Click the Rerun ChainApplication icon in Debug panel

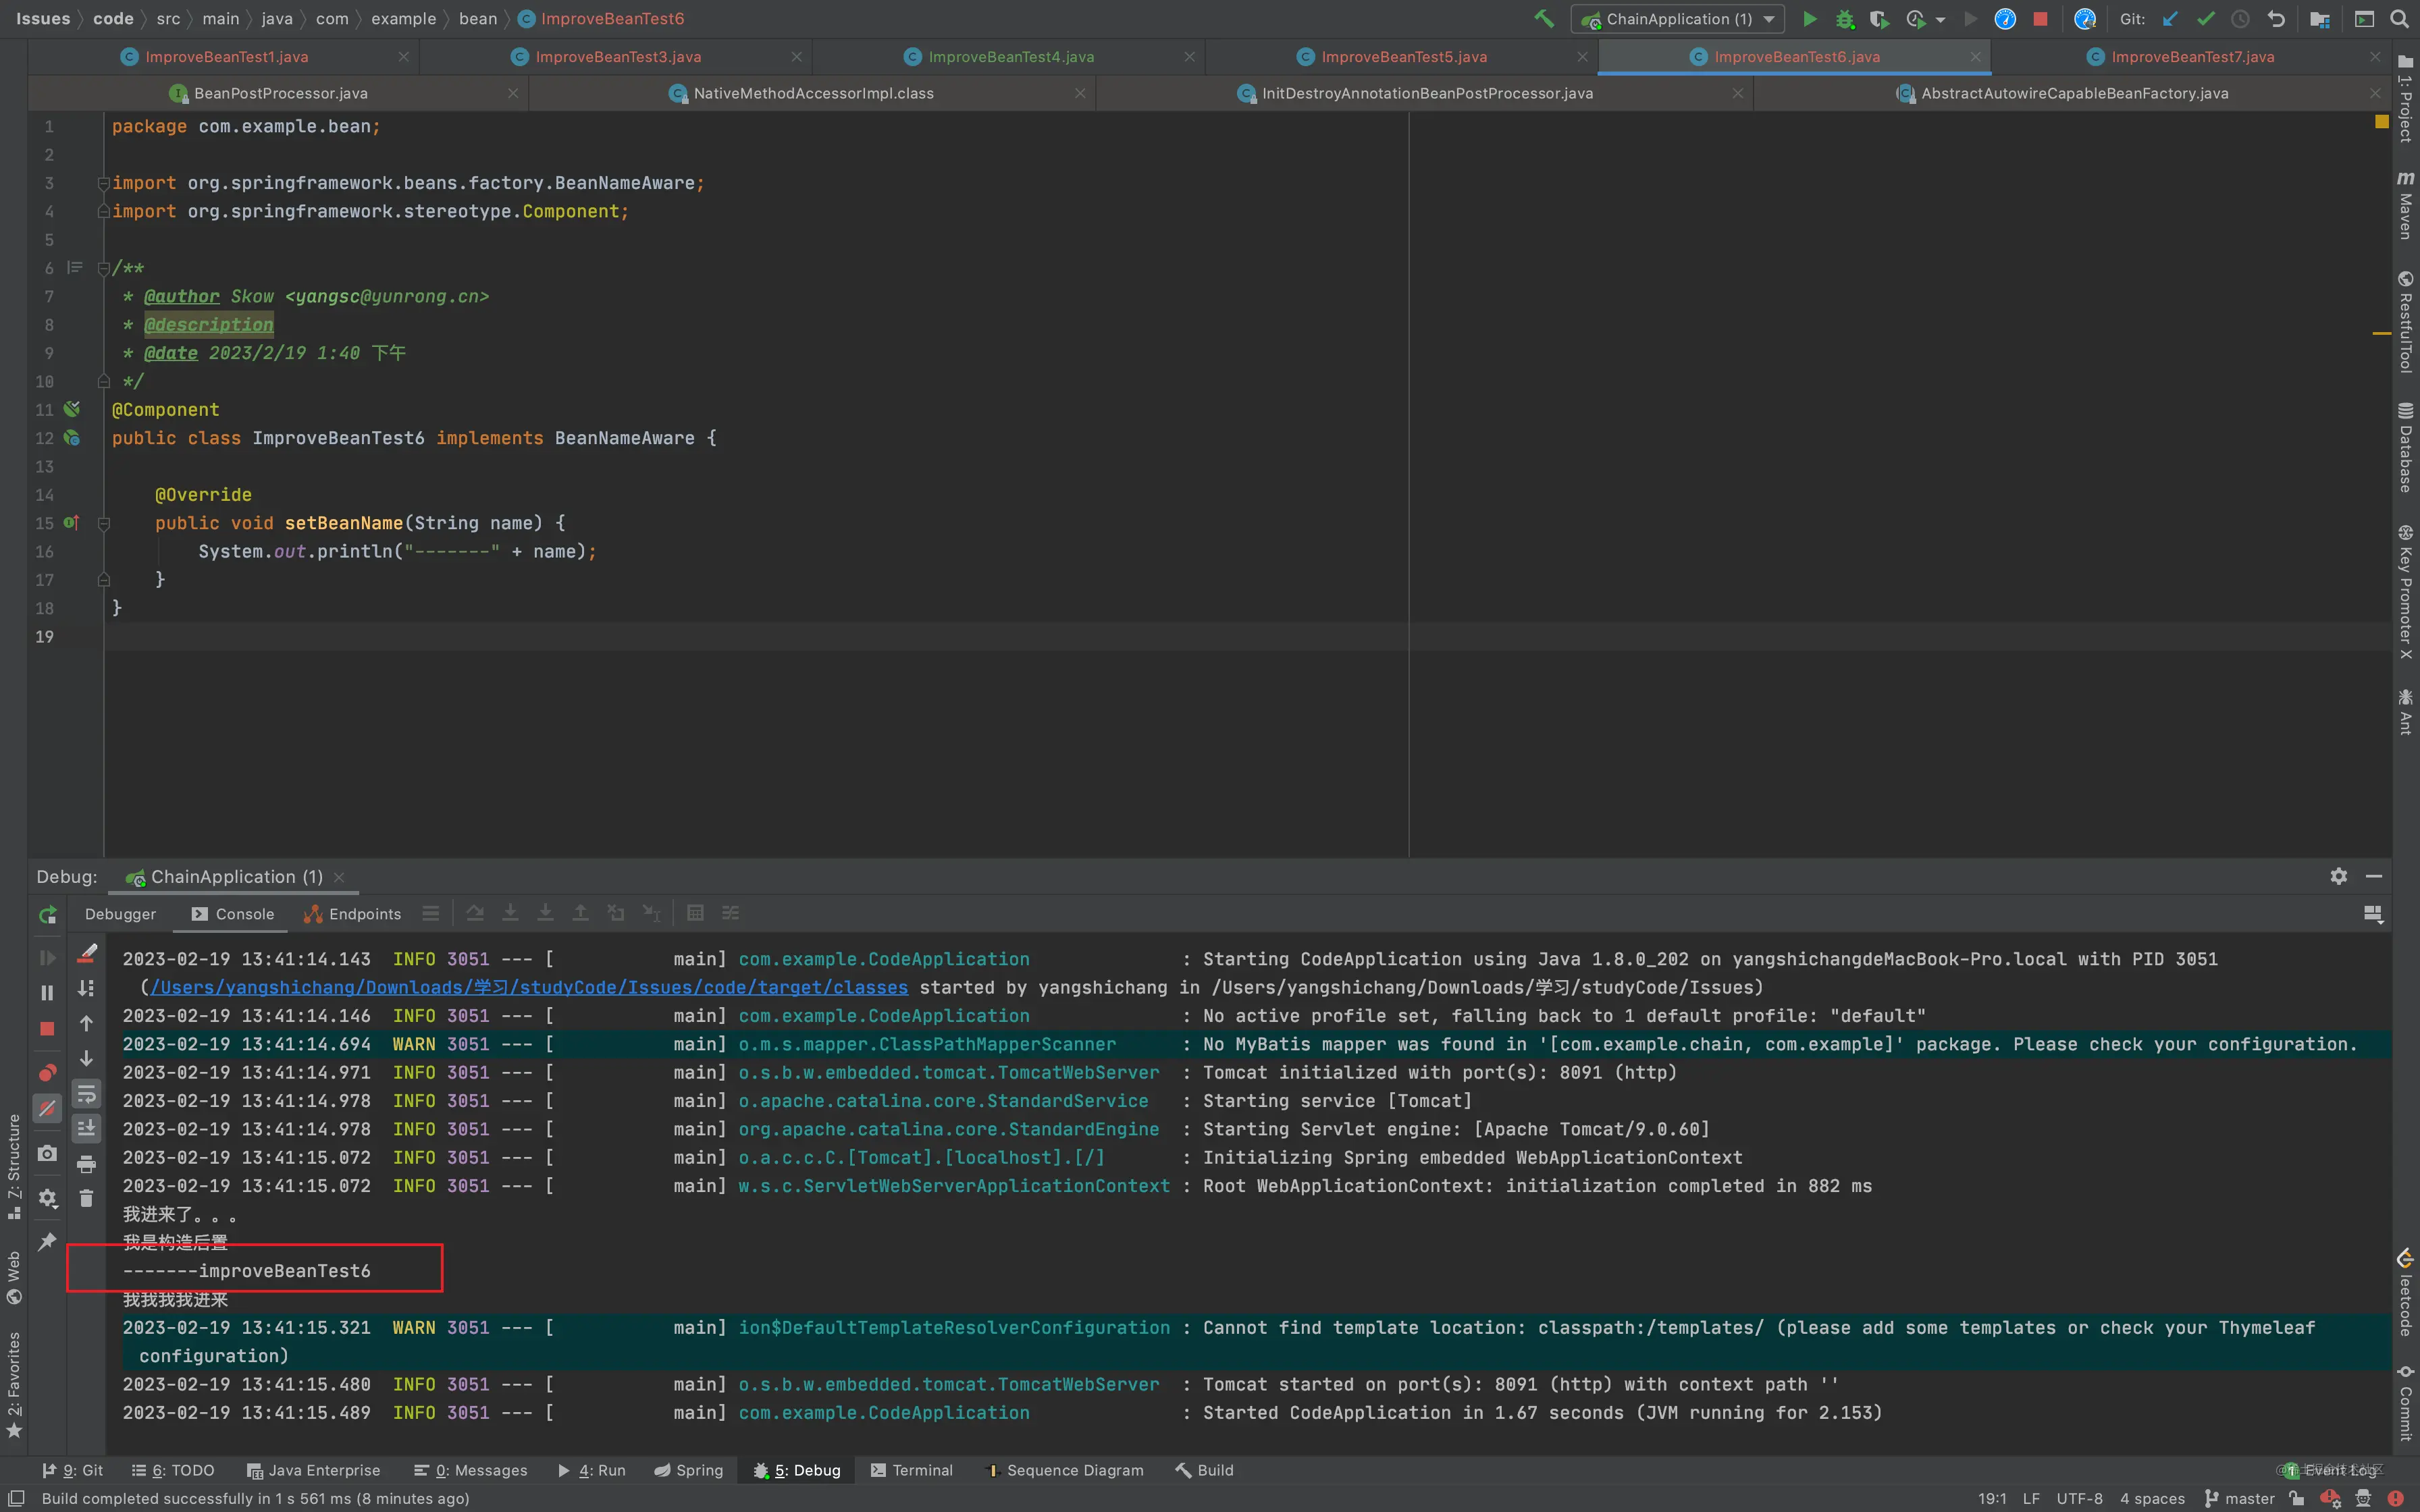click(x=47, y=914)
